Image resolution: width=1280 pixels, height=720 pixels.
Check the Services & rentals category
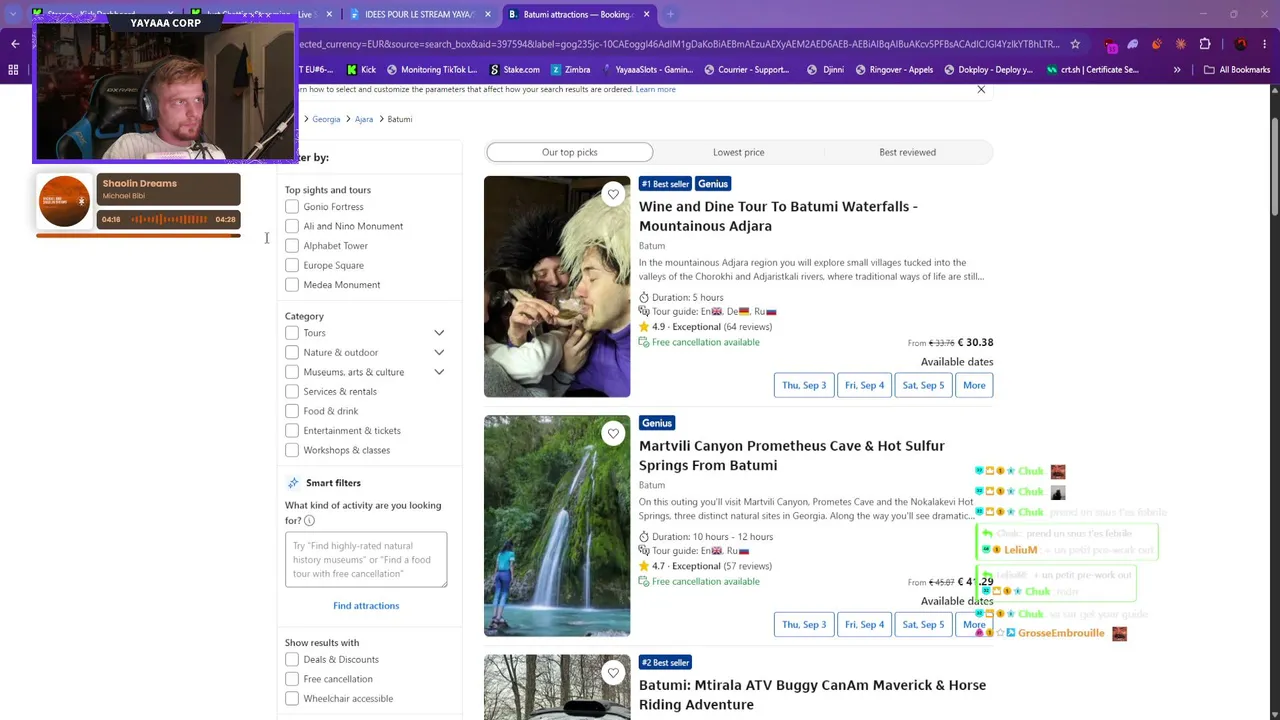[292, 392]
